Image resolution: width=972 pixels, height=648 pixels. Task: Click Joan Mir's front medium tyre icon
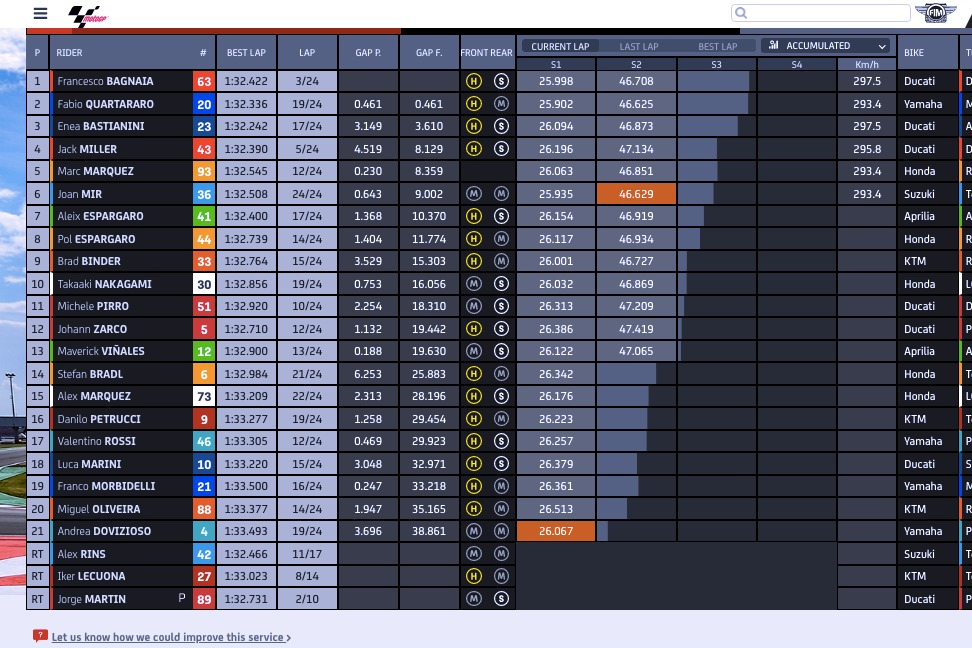pos(474,194)
